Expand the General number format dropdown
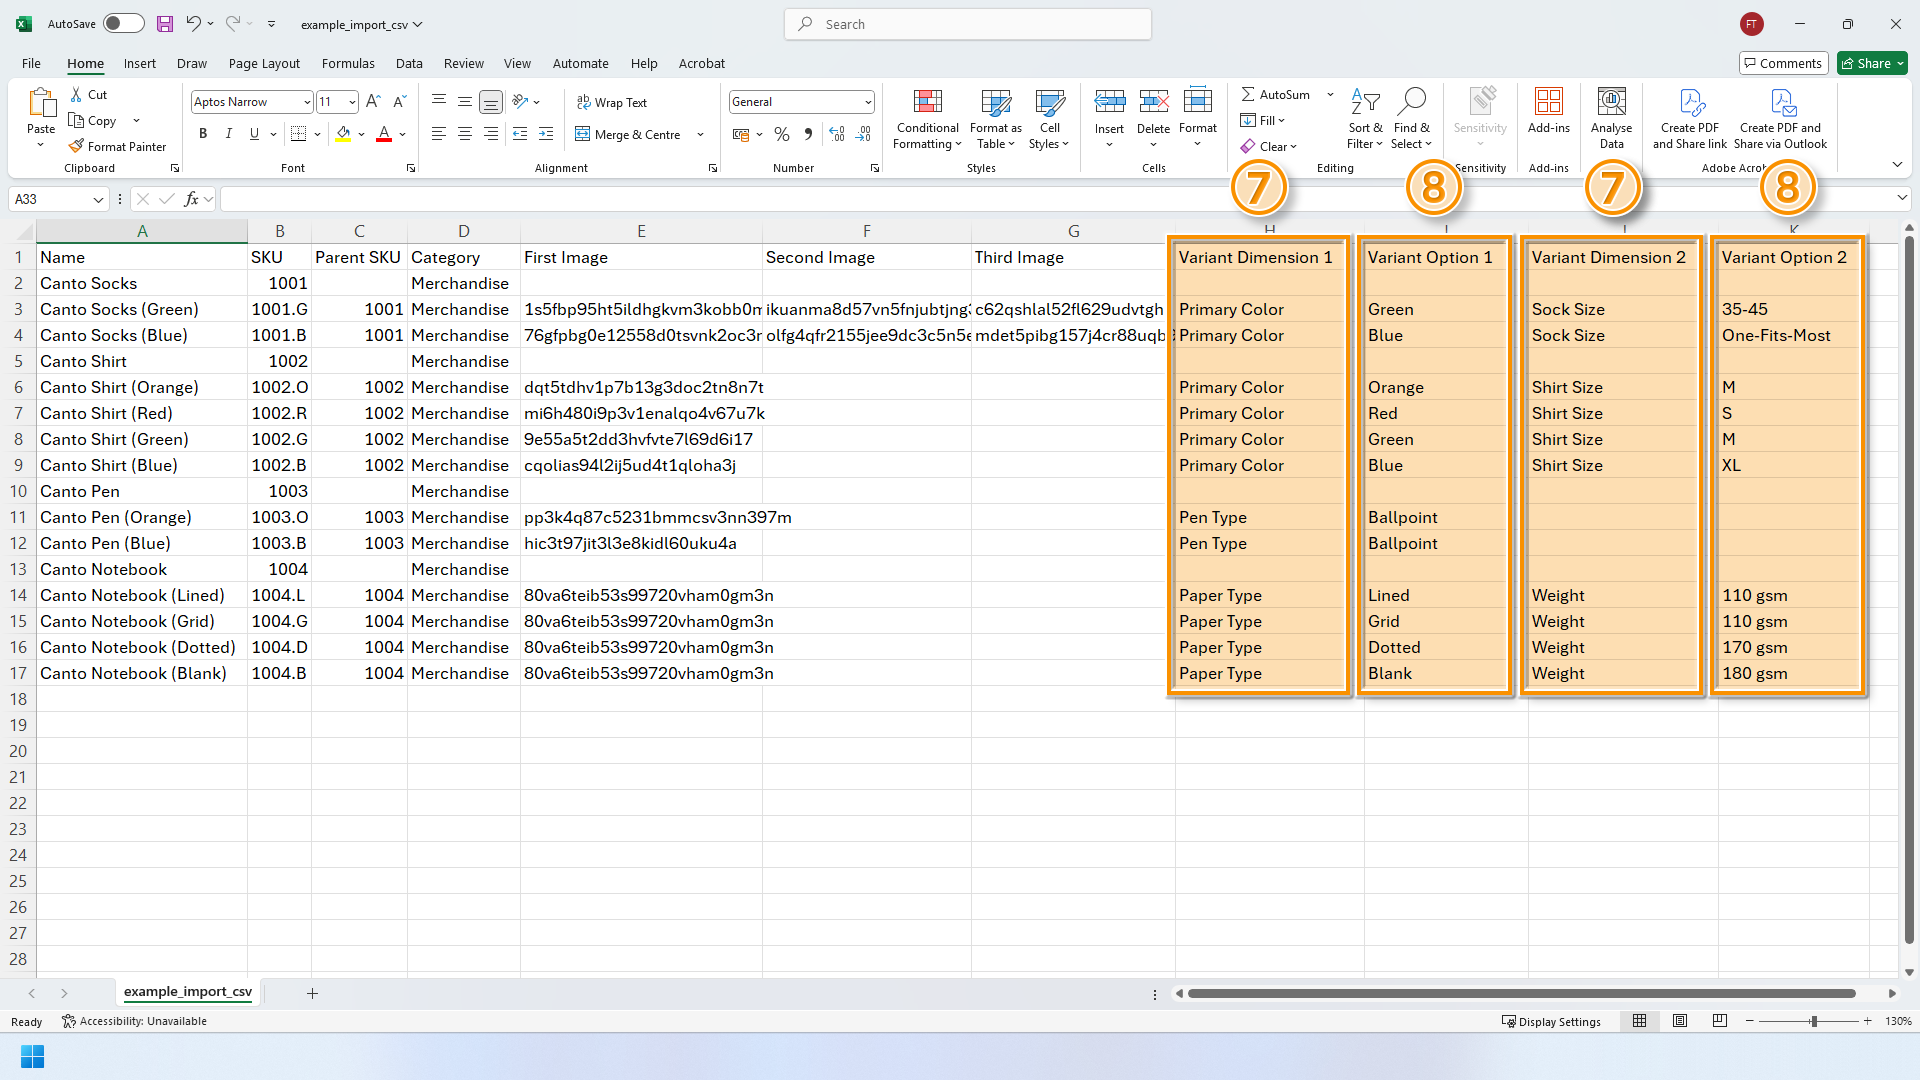The width and height of the screenshot is (1920, 1080). point(867,102)
